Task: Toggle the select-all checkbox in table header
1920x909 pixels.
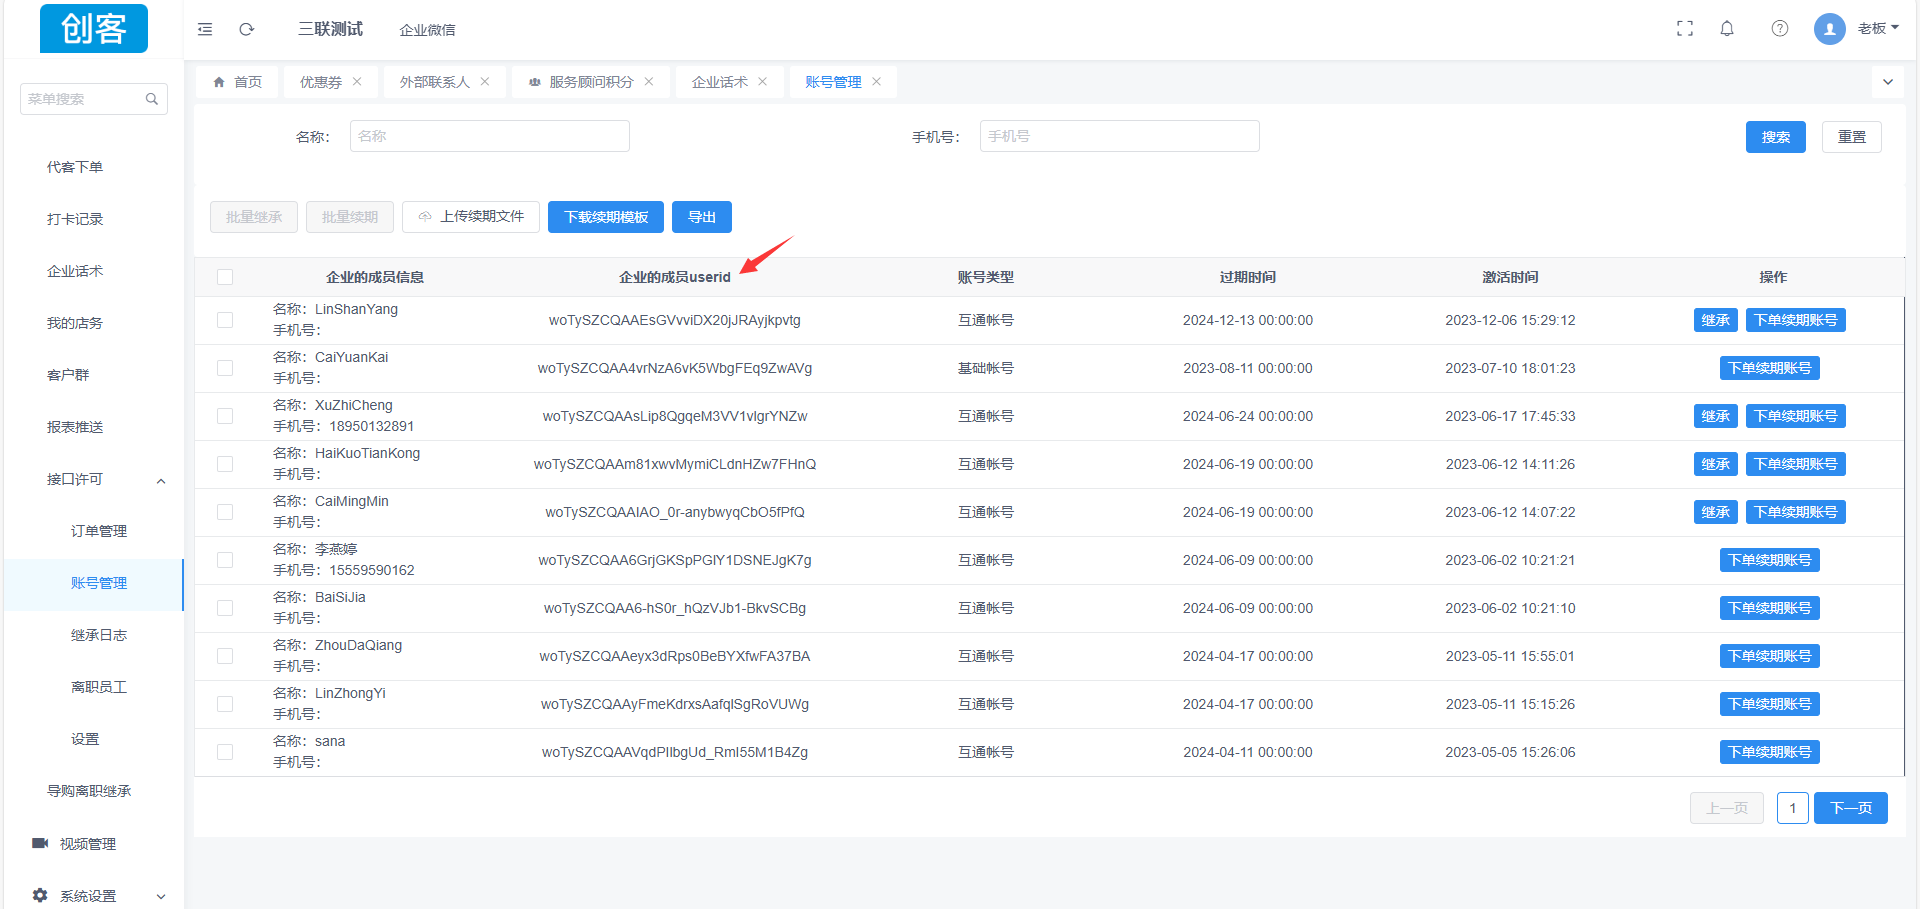Action: coord(225,277)
